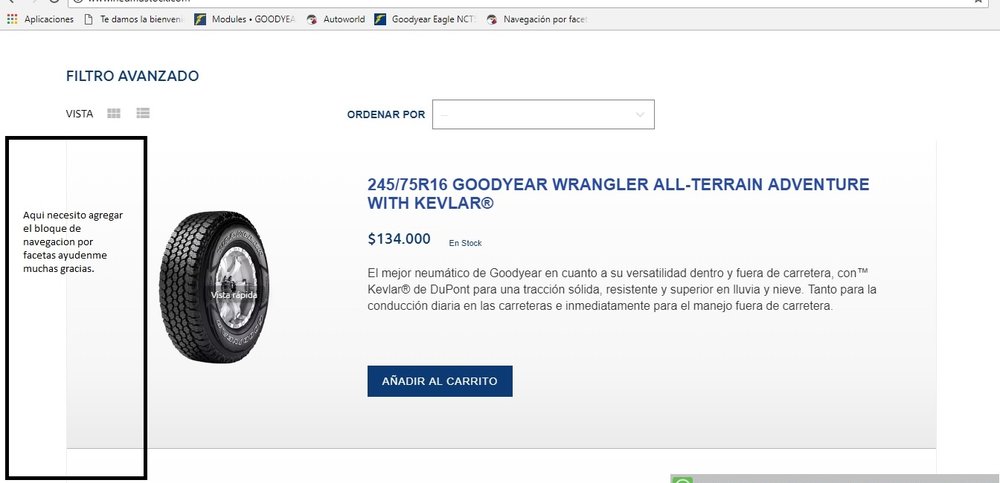
Task: Click the Goodyear Eagle NCT5 bookmark favicon
Action: [x=380, y=19]
